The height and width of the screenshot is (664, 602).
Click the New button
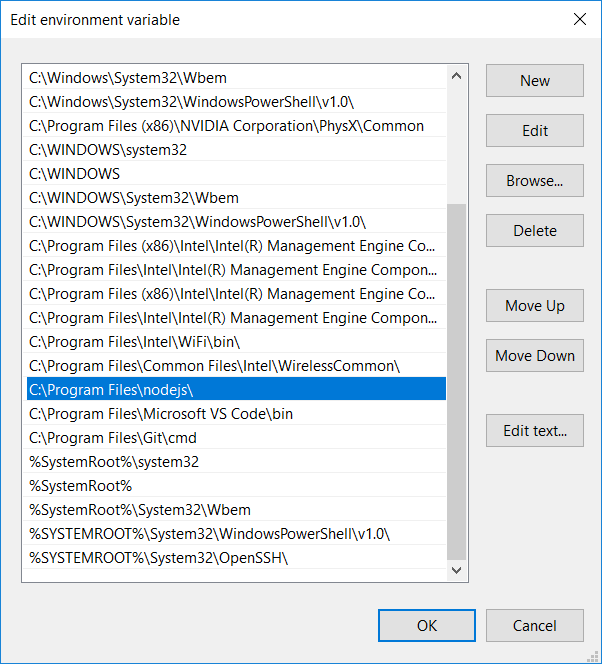[534, 81]
